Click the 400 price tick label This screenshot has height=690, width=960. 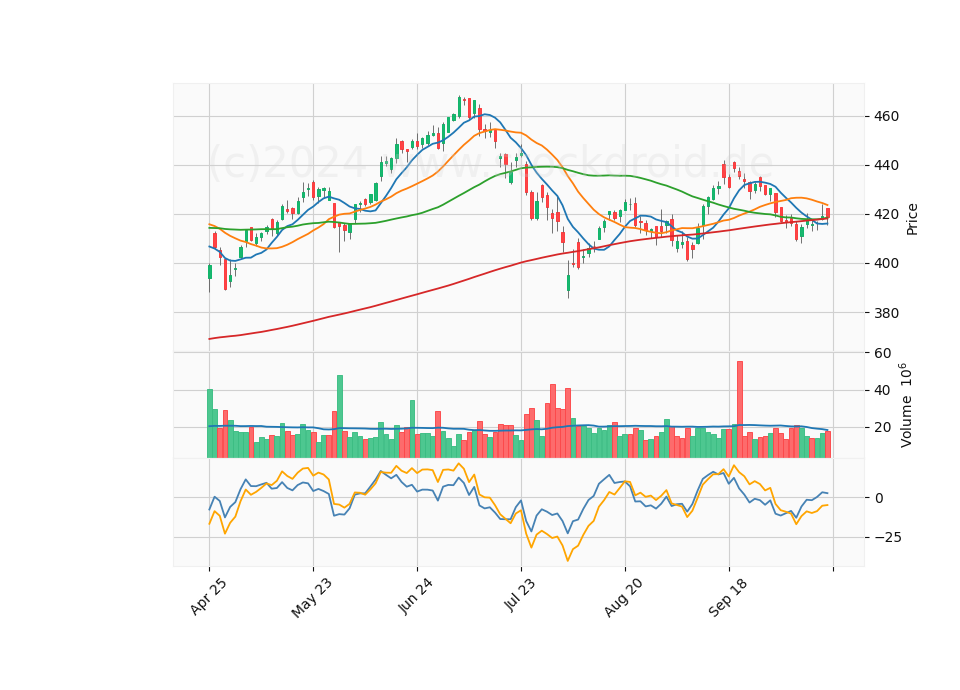click(886, 263)
